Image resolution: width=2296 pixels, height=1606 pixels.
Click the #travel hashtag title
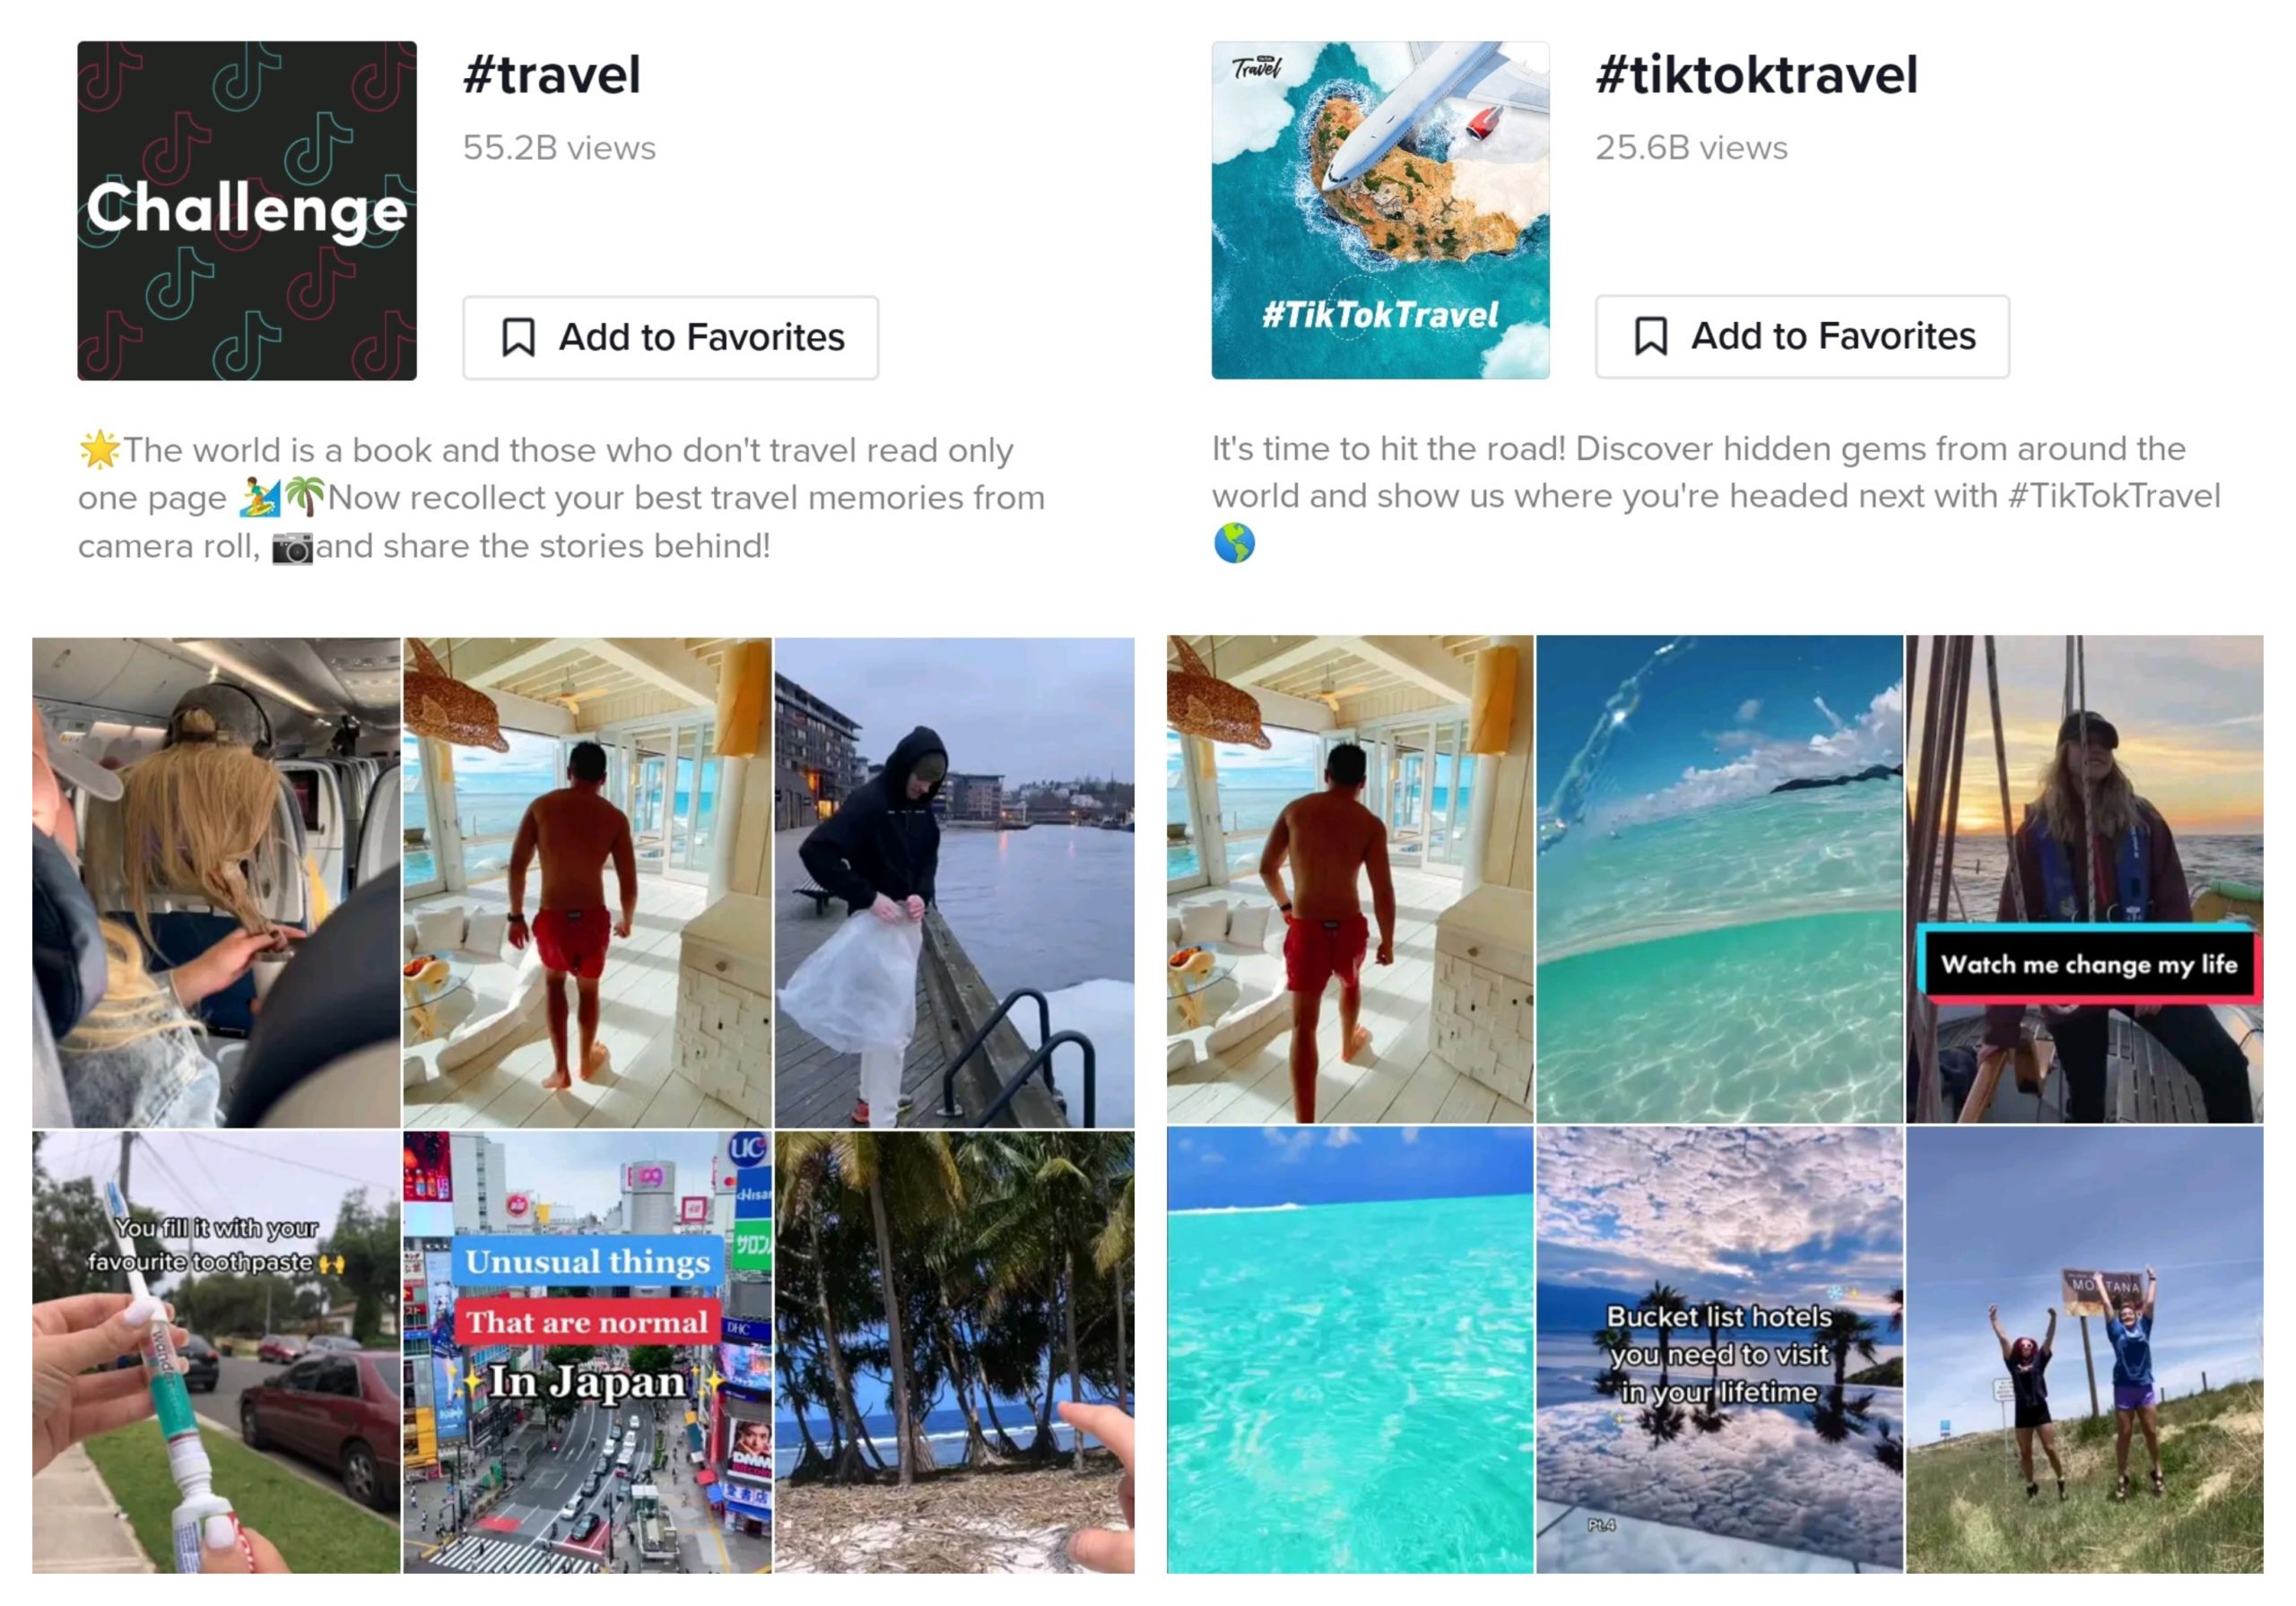[552, 75]
